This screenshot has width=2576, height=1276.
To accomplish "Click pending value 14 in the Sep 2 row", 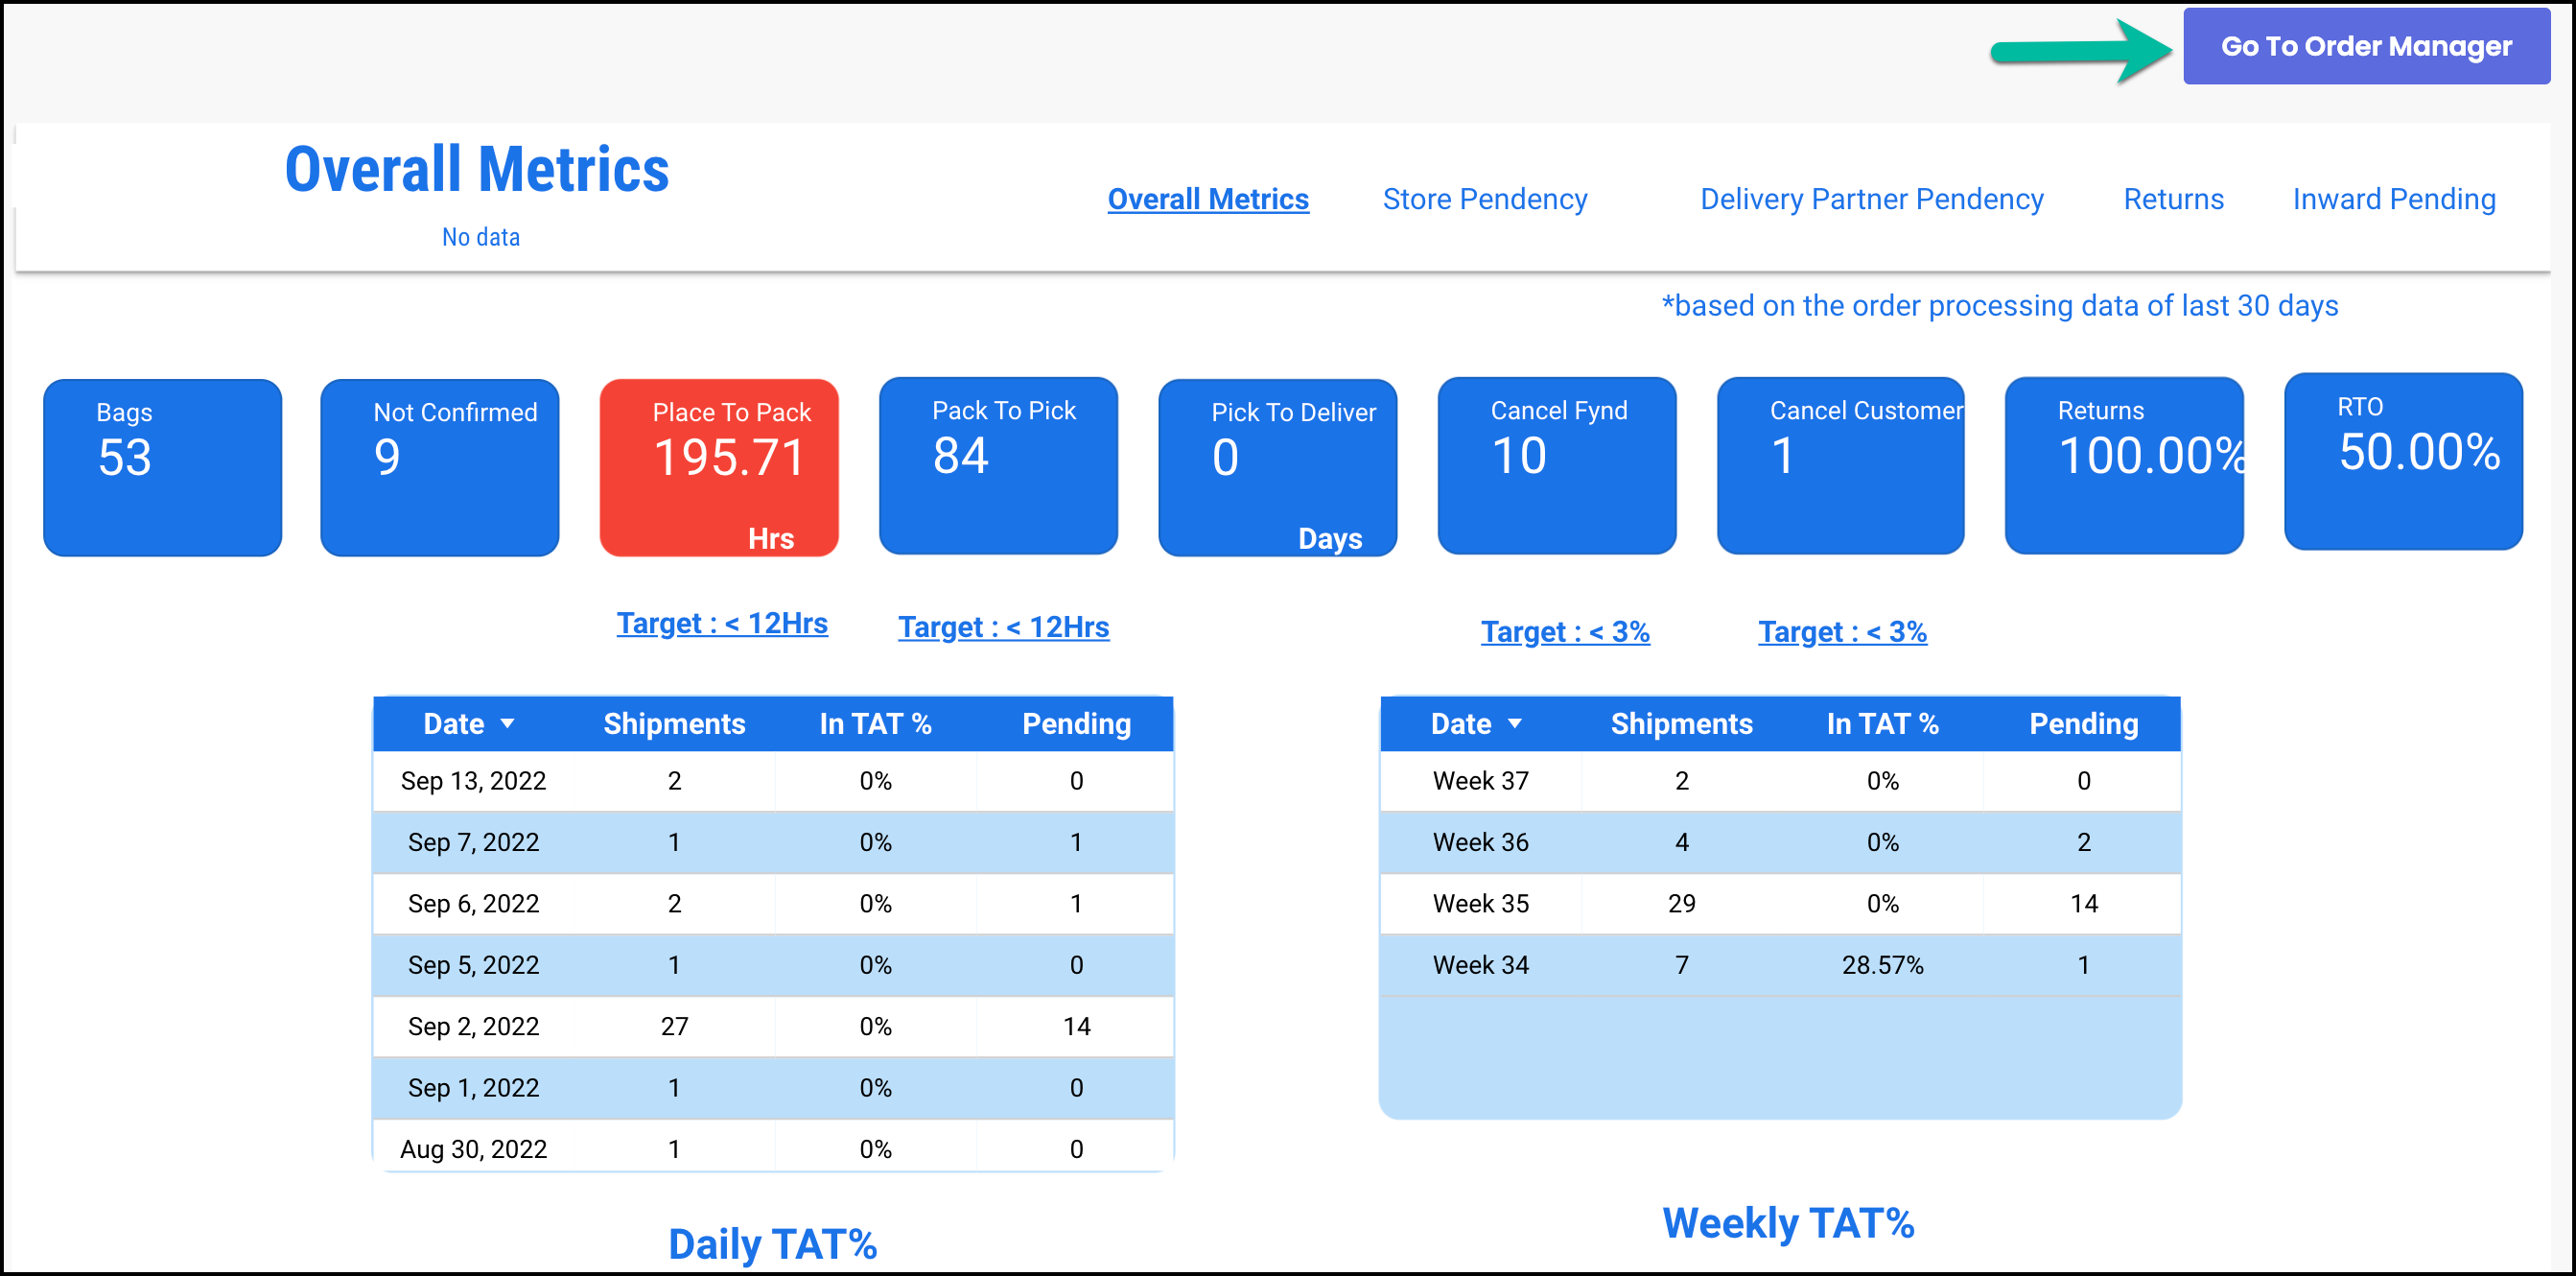I will (1076, 1026).
